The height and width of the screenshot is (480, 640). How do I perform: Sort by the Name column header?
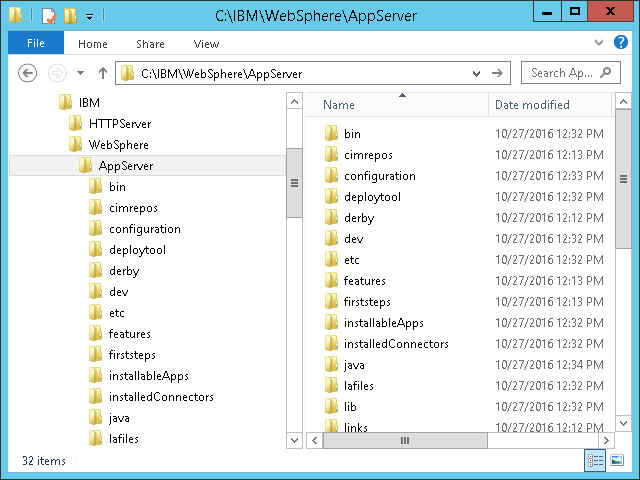(339, 105)
